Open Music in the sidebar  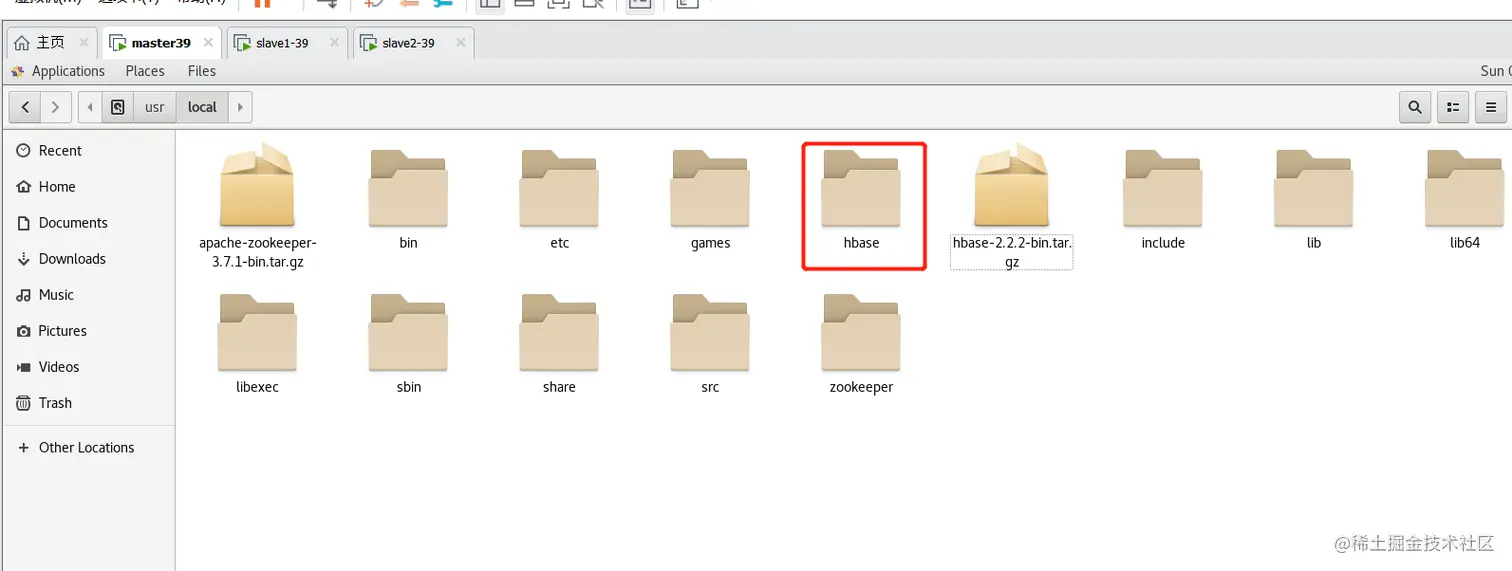tap(88, 295)
